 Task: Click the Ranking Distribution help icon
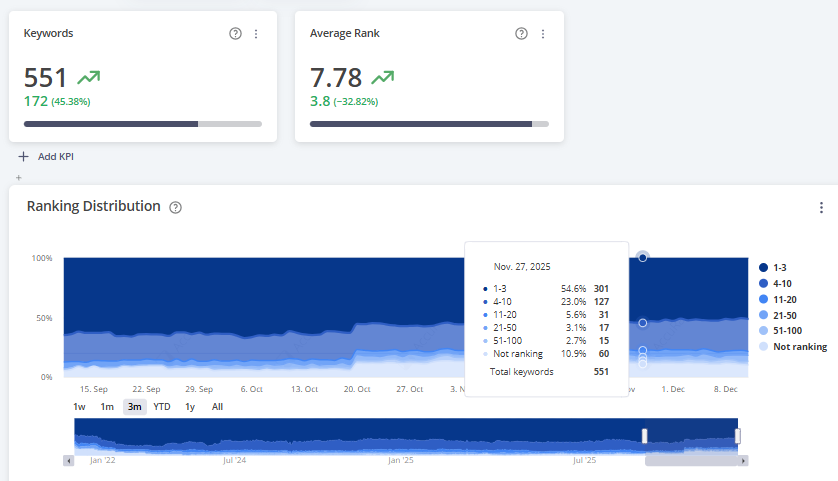176,208
